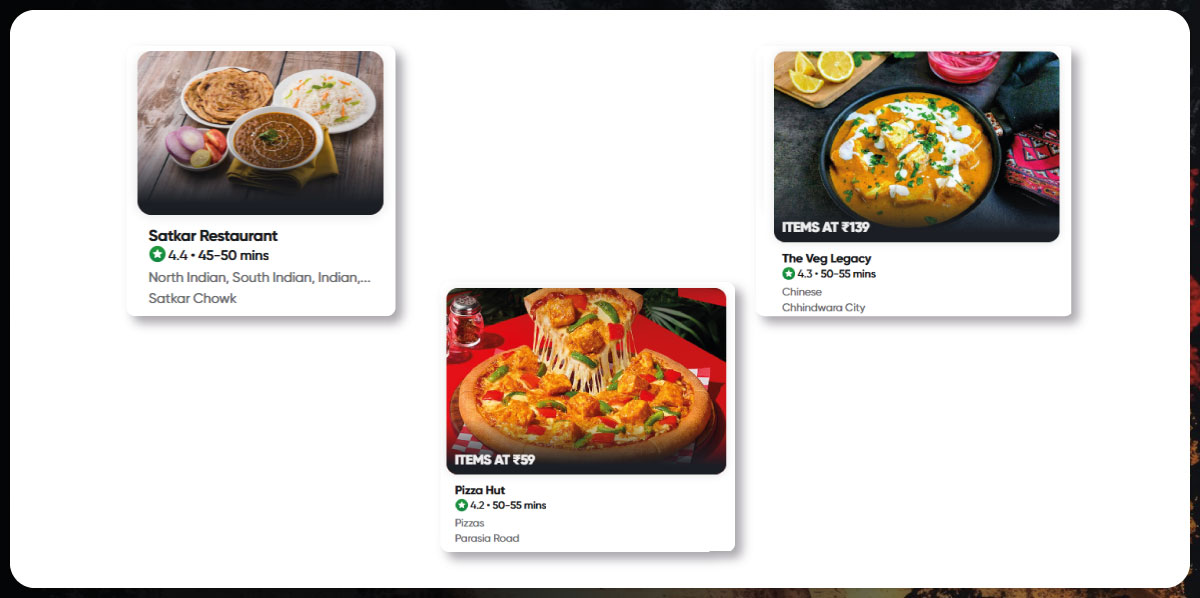Select The Veg Legacy restaurant name
1200x598 pixels.
(x=826, y=258)
